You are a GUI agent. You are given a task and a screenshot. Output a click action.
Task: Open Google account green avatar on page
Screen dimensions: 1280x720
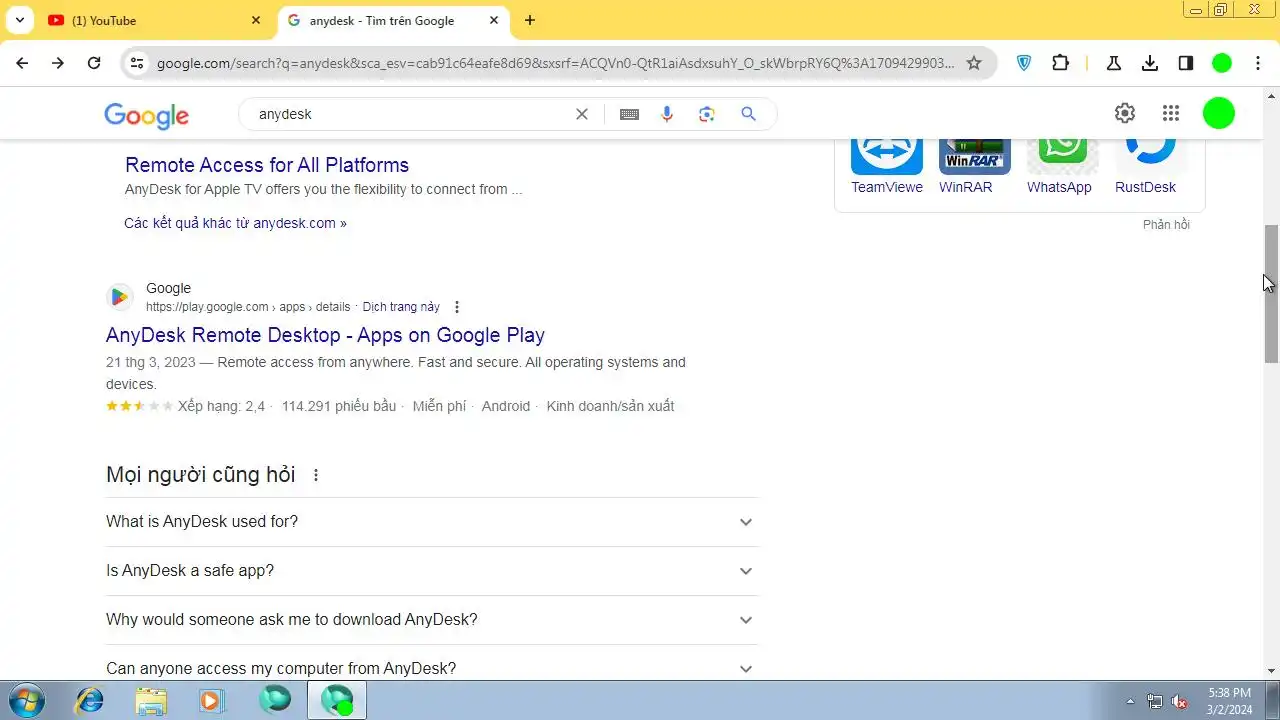coord(1219,113)
